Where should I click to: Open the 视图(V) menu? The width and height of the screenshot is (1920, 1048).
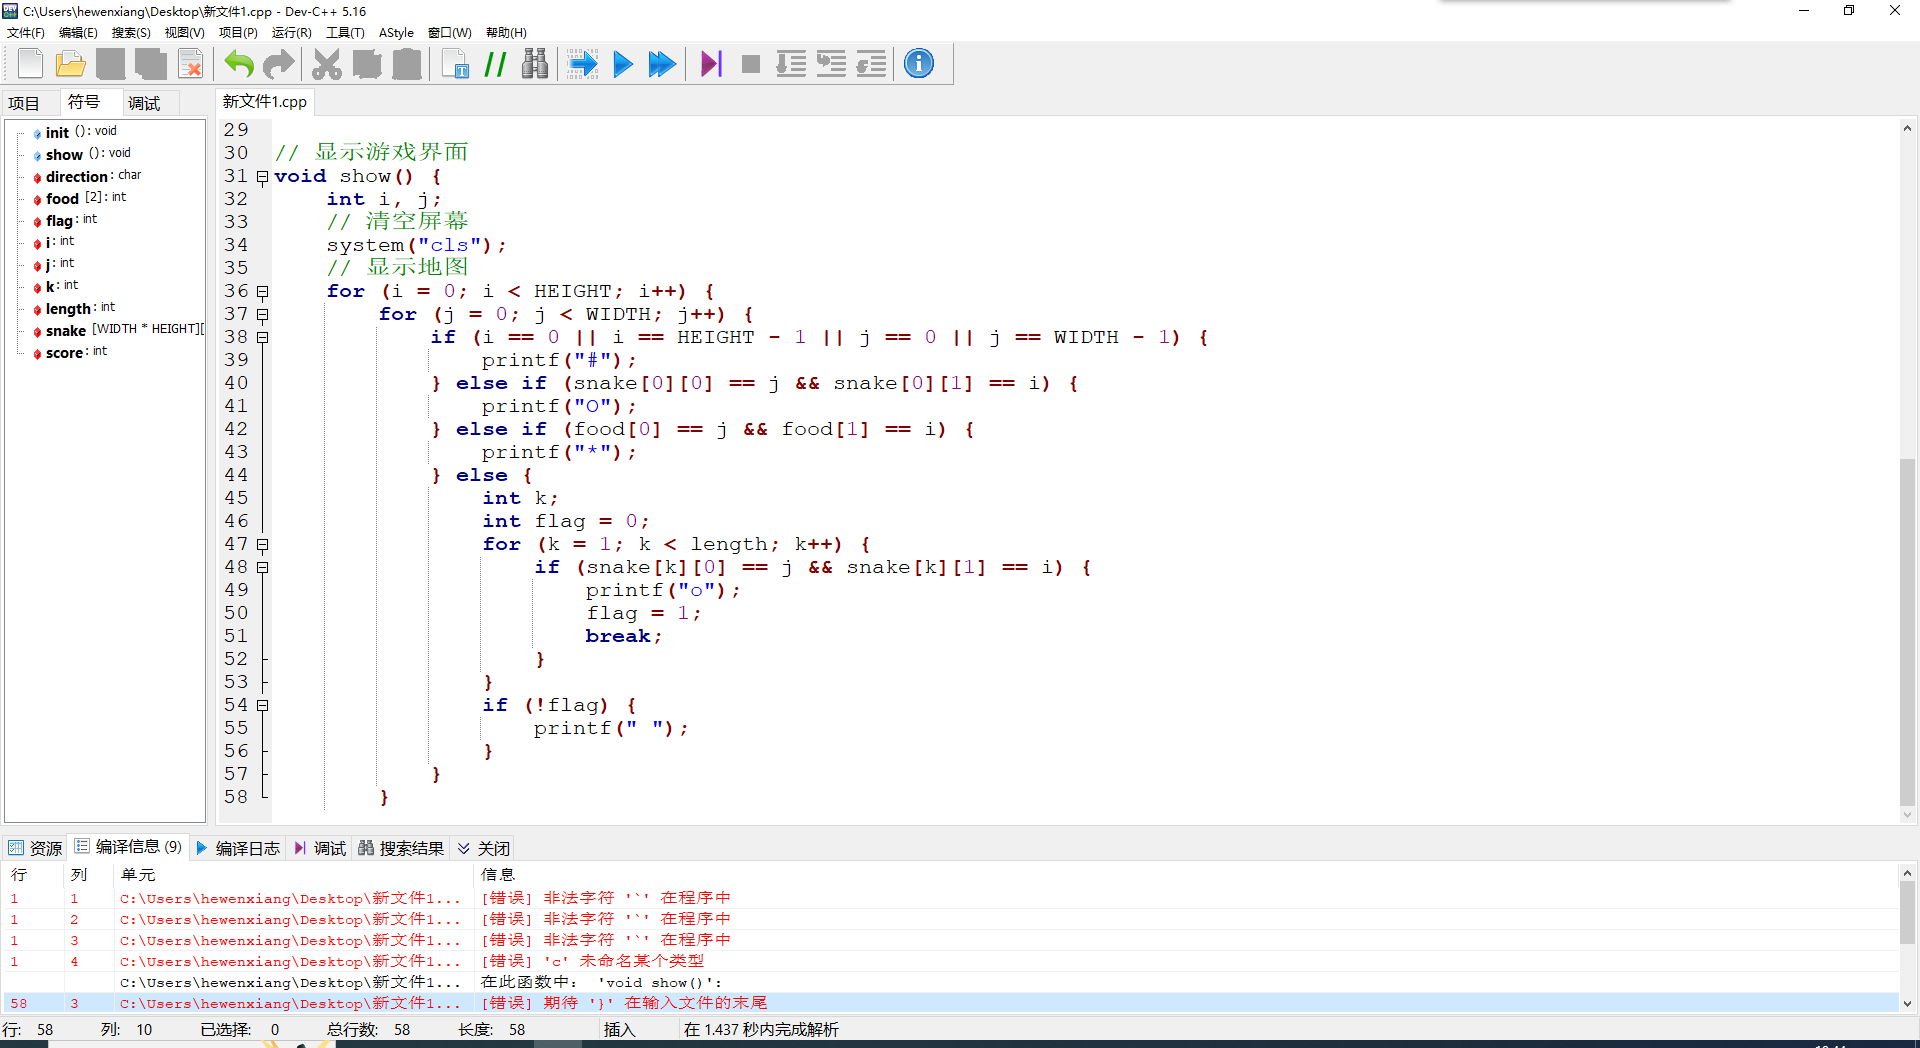tap(185, 33)
